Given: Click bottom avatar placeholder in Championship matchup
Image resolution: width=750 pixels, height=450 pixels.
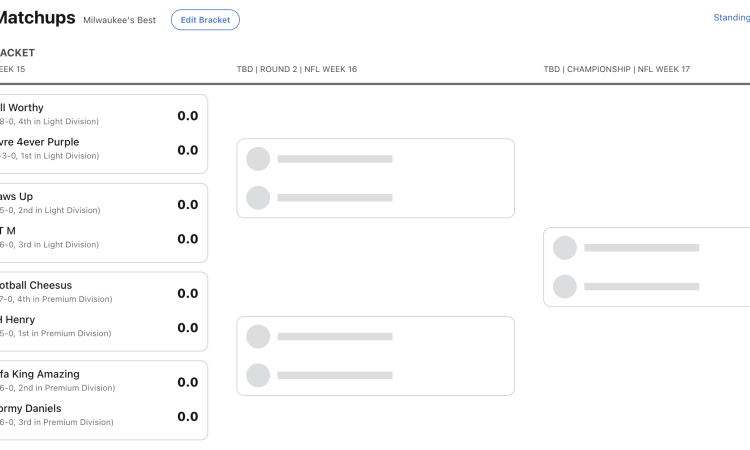Looking at the screenshot, I should click(565, 286).
